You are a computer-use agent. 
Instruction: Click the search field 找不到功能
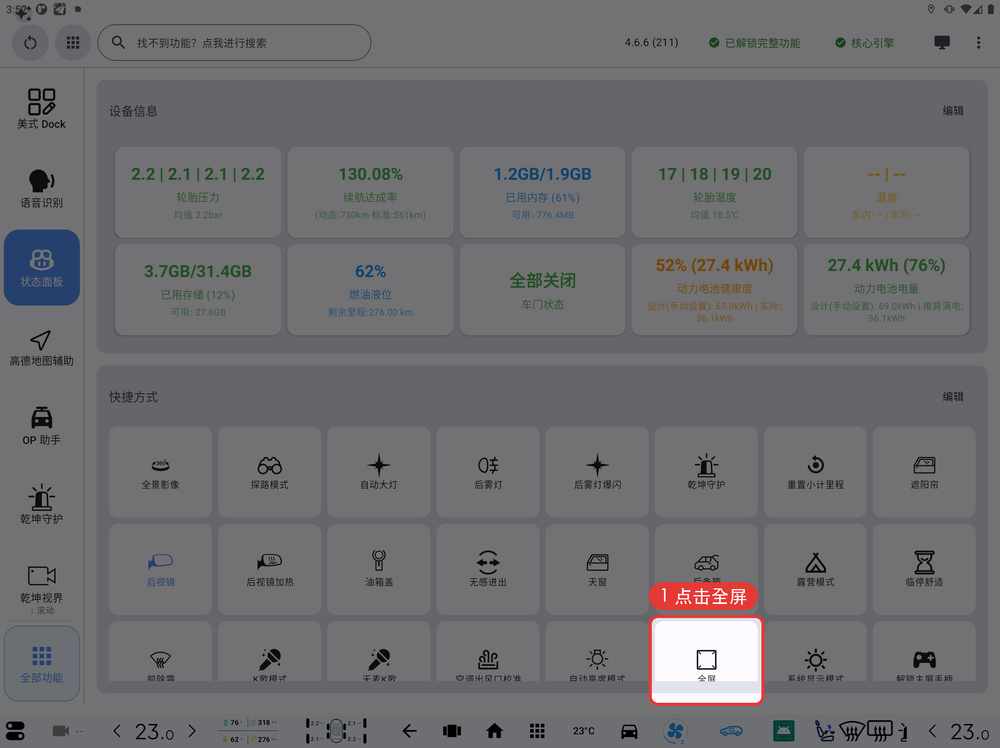point(234,43)
